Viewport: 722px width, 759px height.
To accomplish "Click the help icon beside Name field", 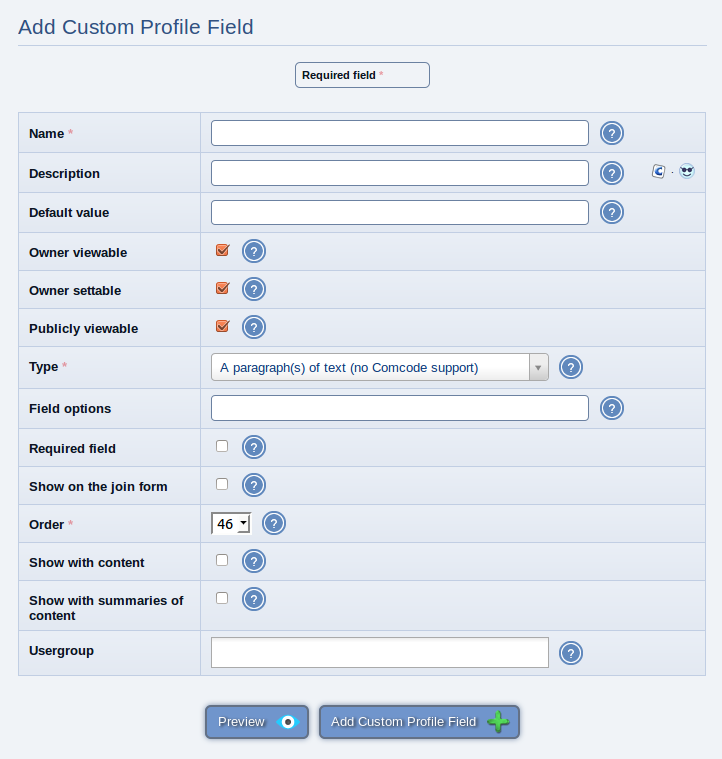I will (612, 133).
